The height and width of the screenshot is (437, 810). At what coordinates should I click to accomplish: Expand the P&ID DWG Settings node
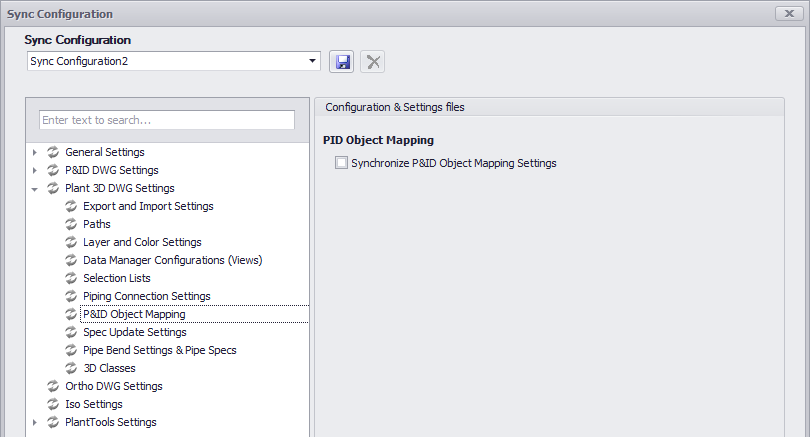(x=35, y=170)
